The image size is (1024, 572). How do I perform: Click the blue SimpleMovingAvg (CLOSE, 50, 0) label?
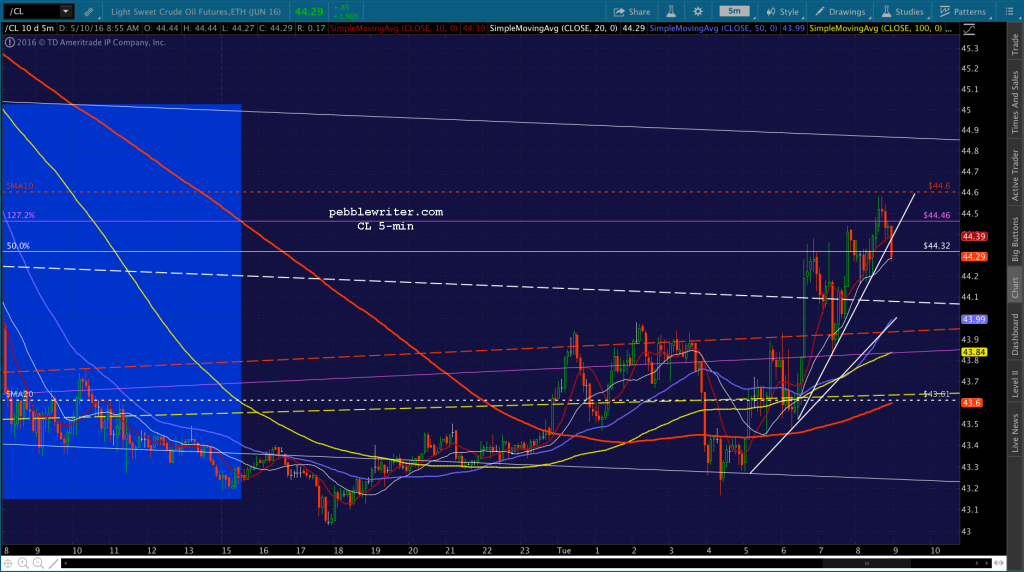pos(713,29)
